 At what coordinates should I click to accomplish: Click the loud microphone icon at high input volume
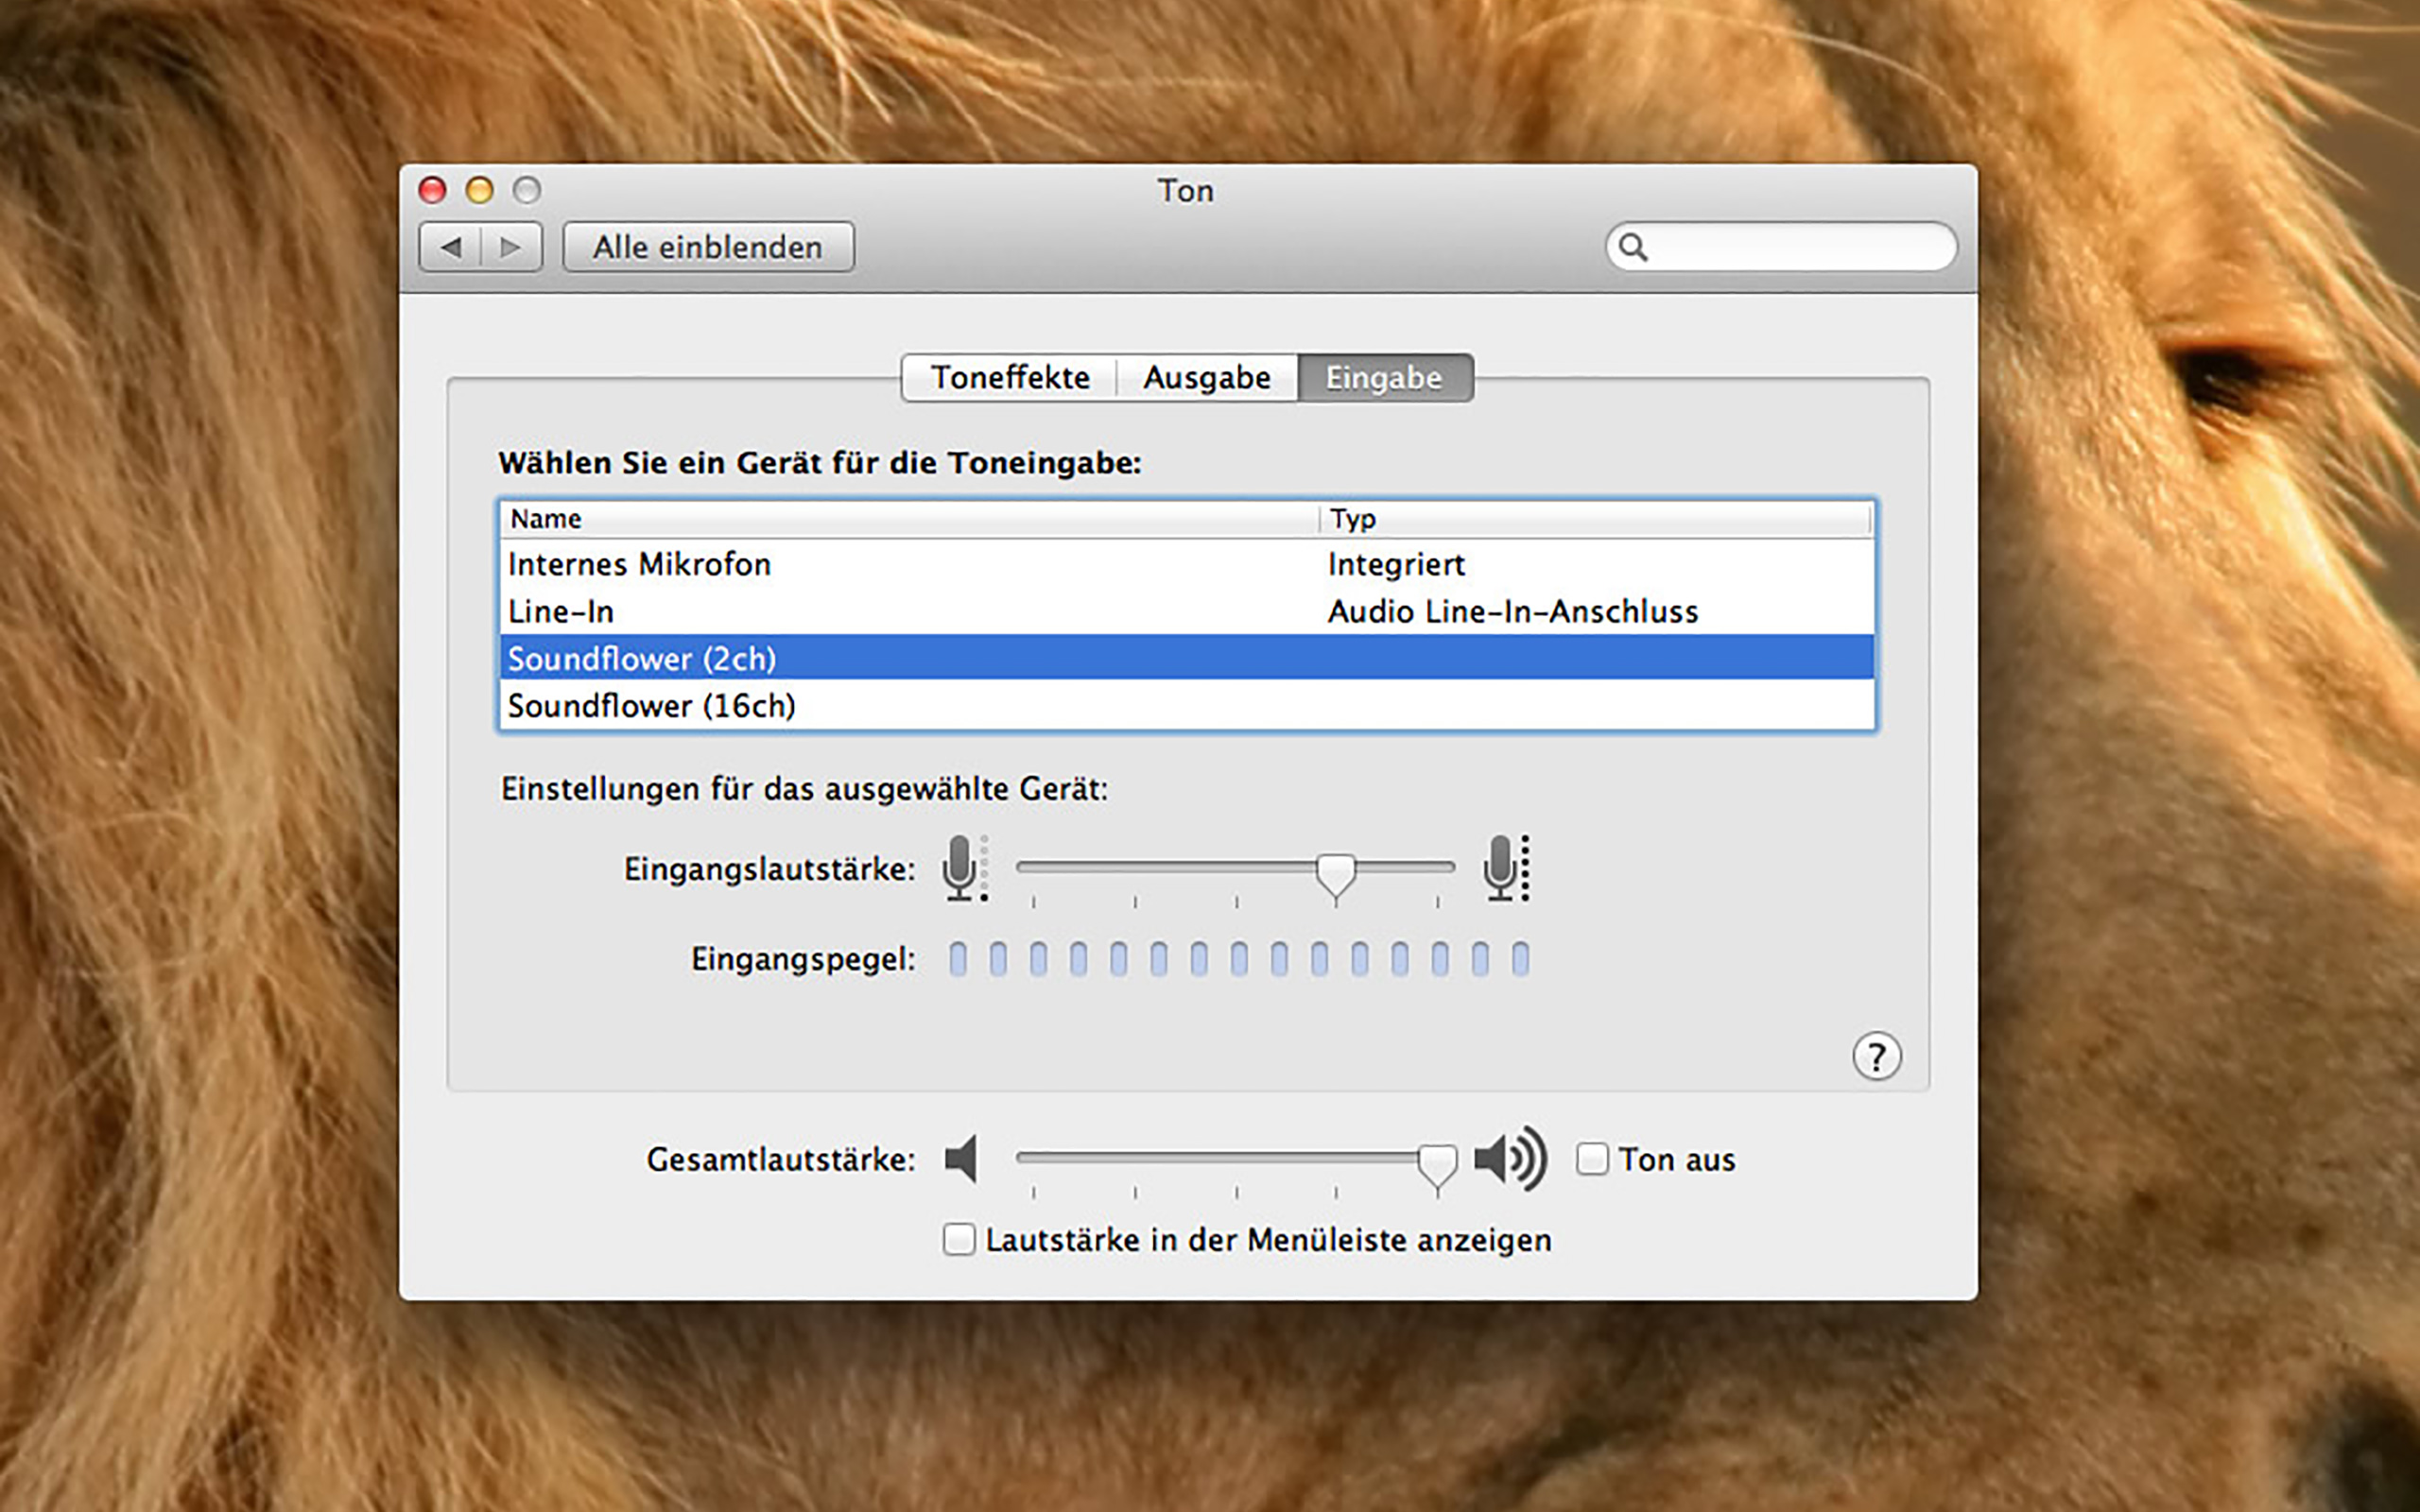click(x=1506, y=868)
